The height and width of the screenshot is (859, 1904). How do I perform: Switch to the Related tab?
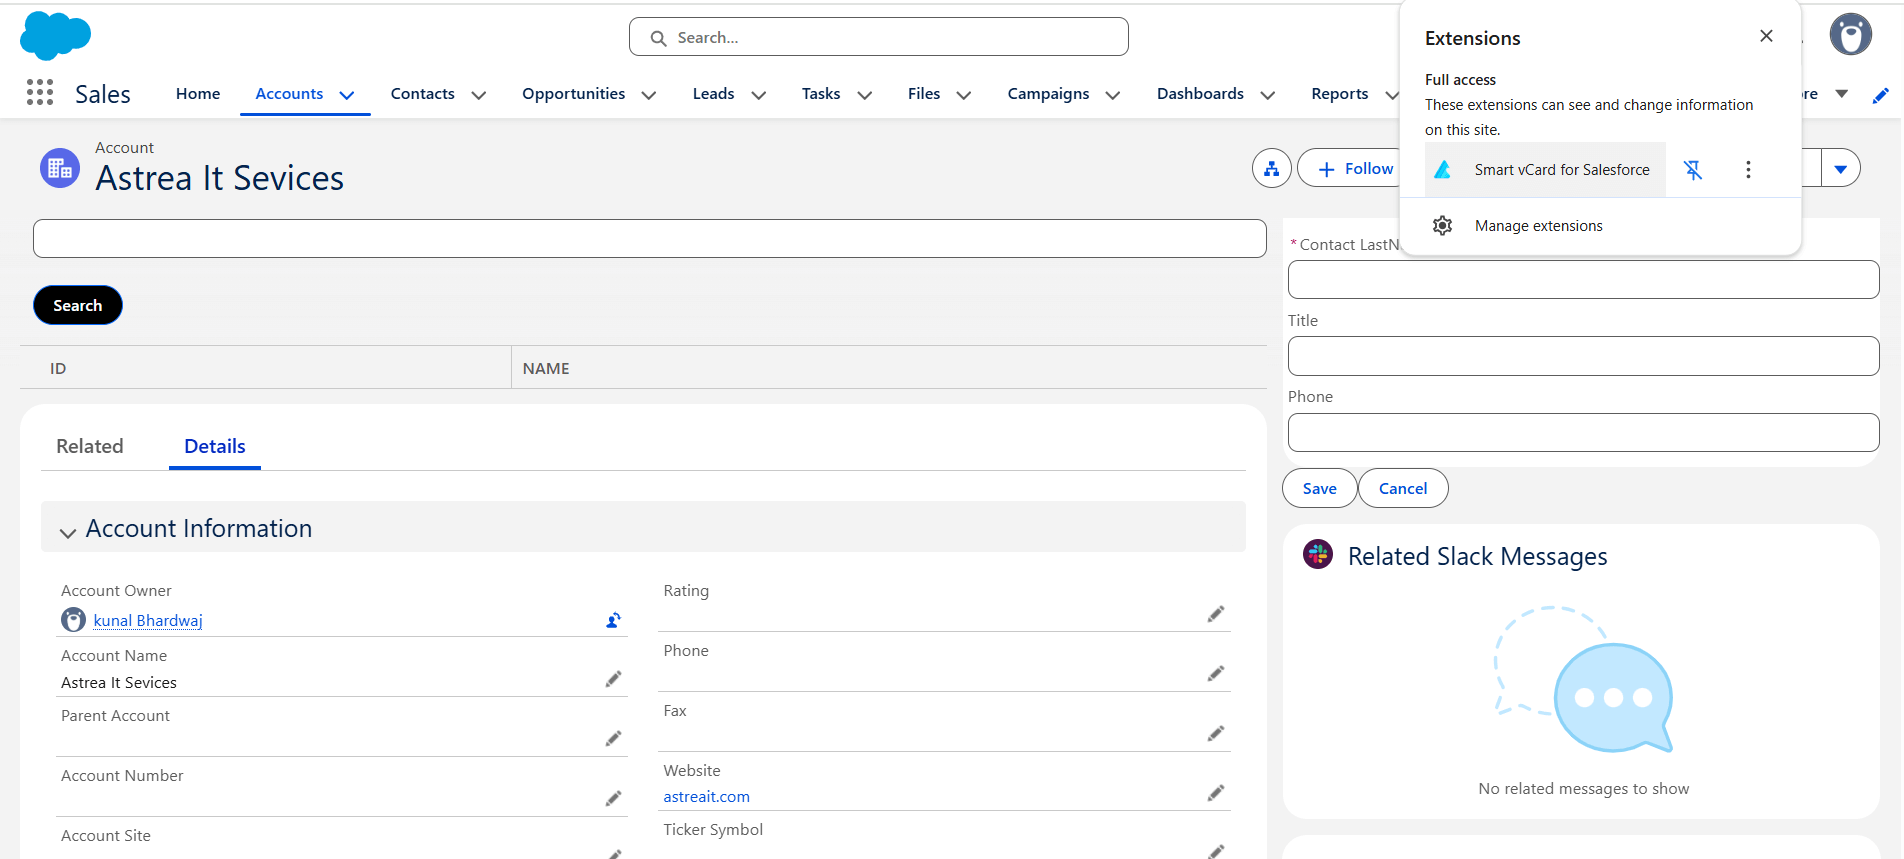(x=90, y=447)
